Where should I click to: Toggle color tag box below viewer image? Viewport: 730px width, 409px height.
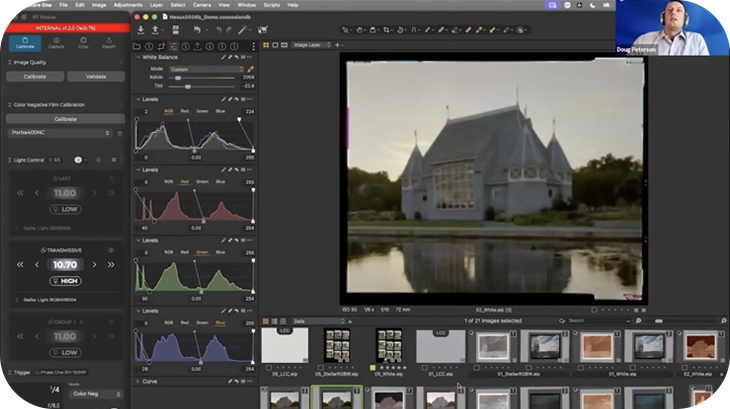[x=594, y=310]
